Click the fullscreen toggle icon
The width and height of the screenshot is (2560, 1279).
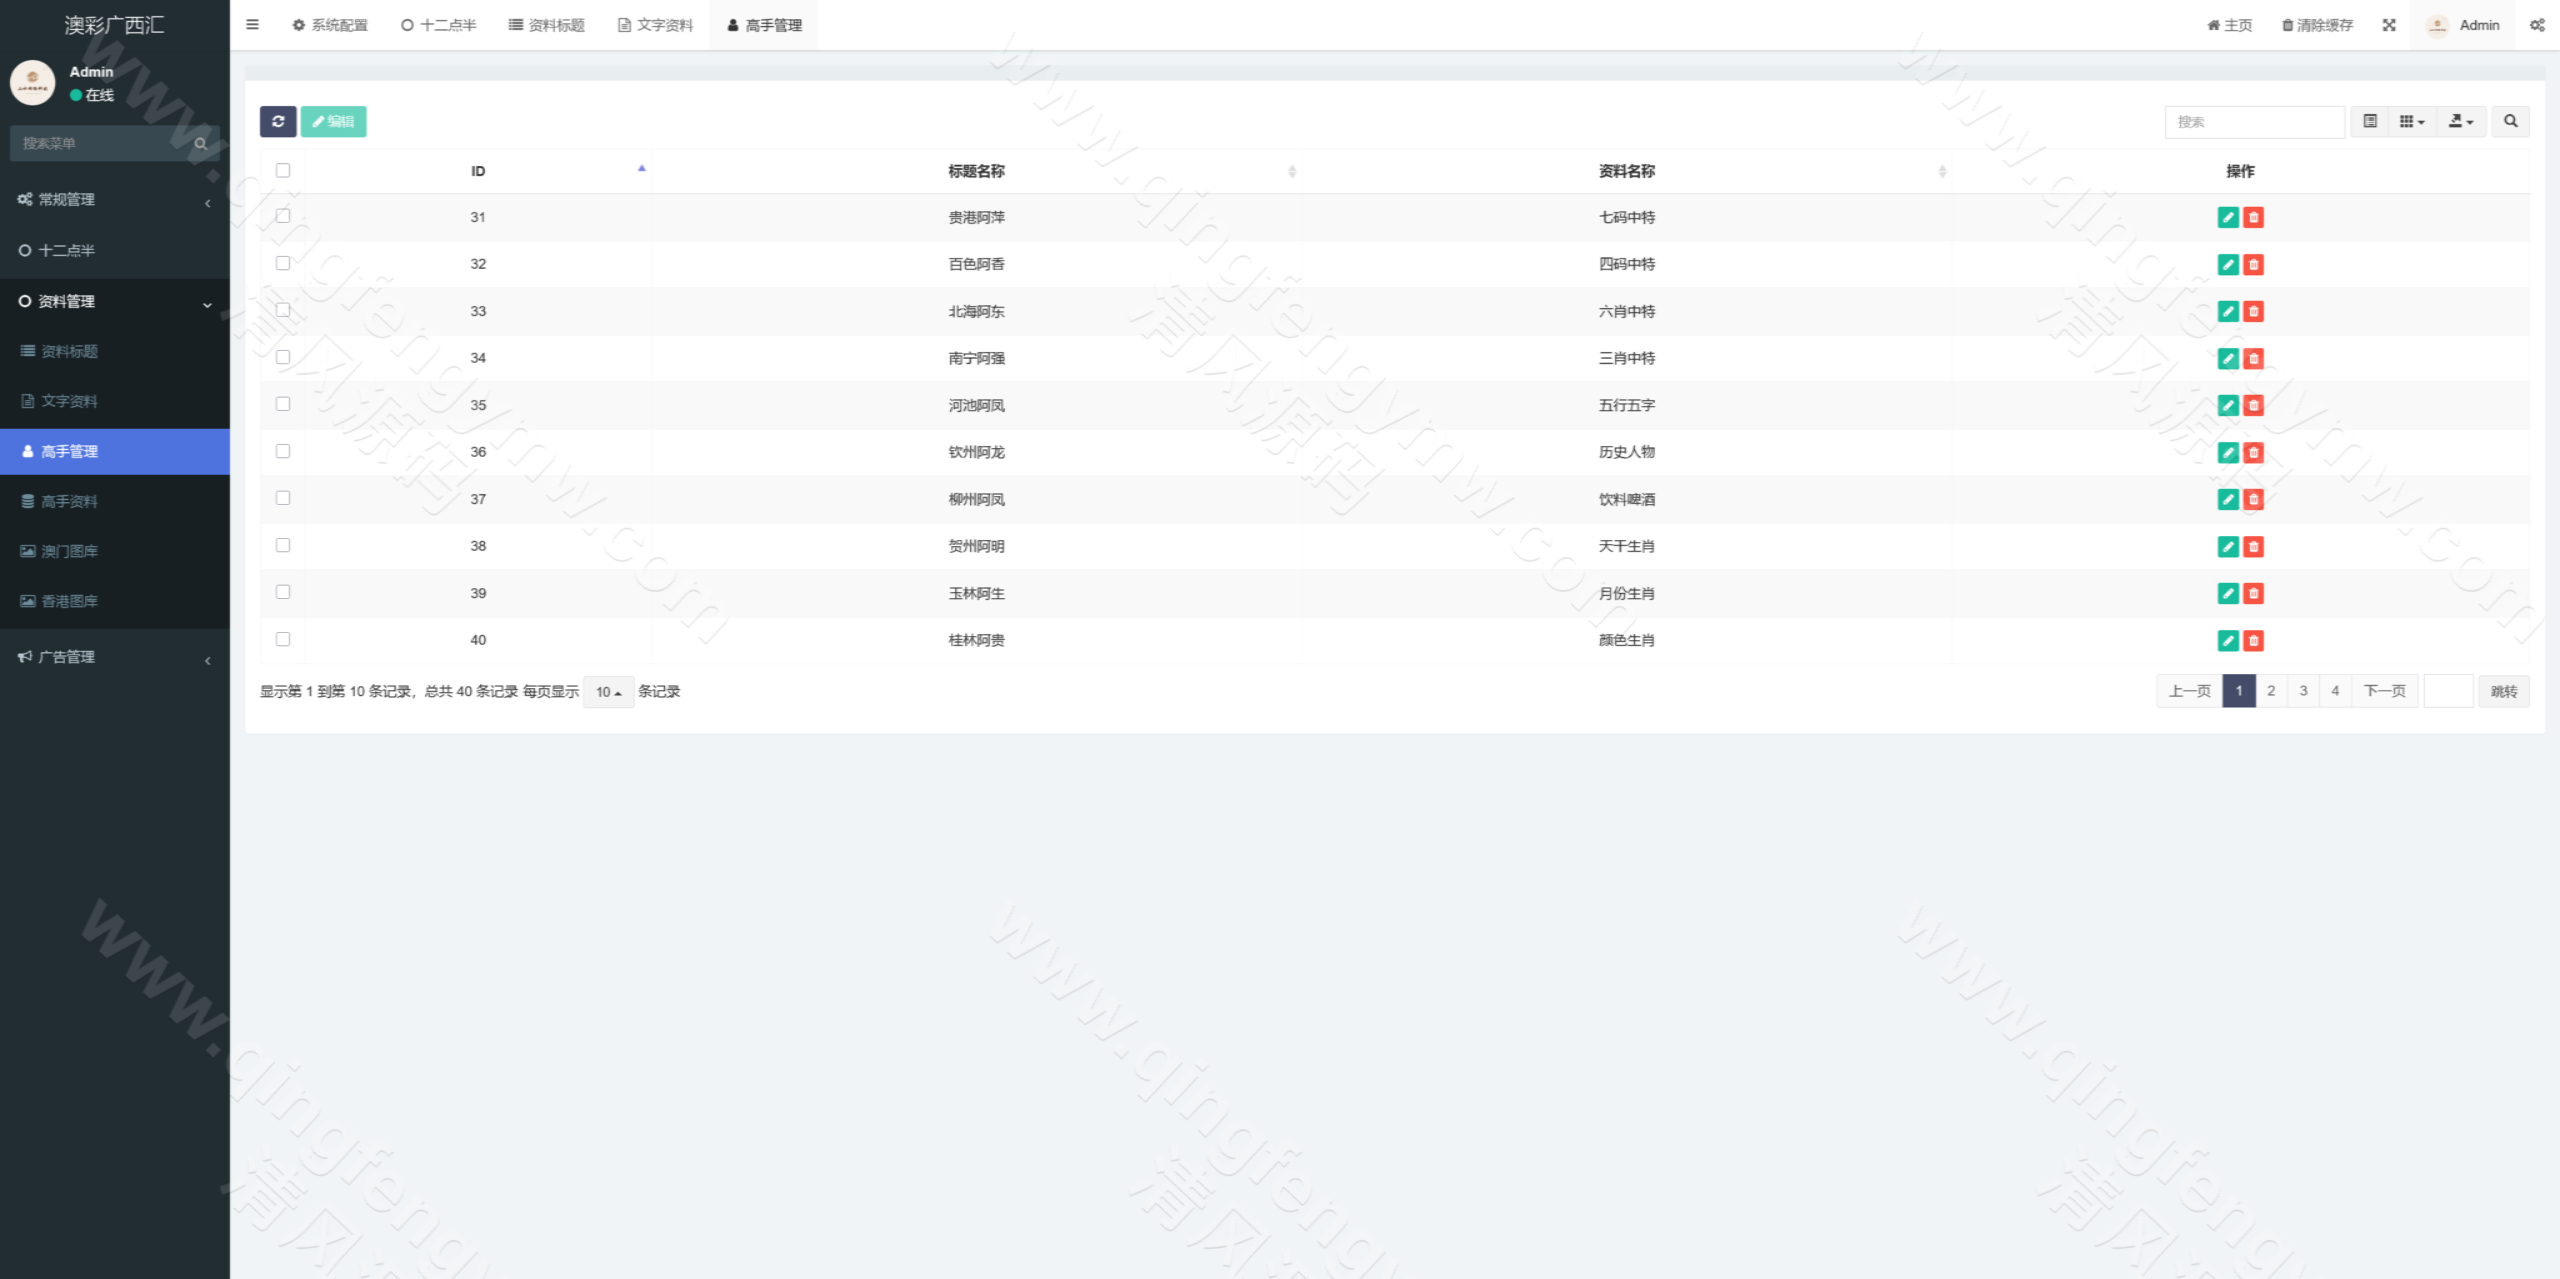(x=2389, y=25)
